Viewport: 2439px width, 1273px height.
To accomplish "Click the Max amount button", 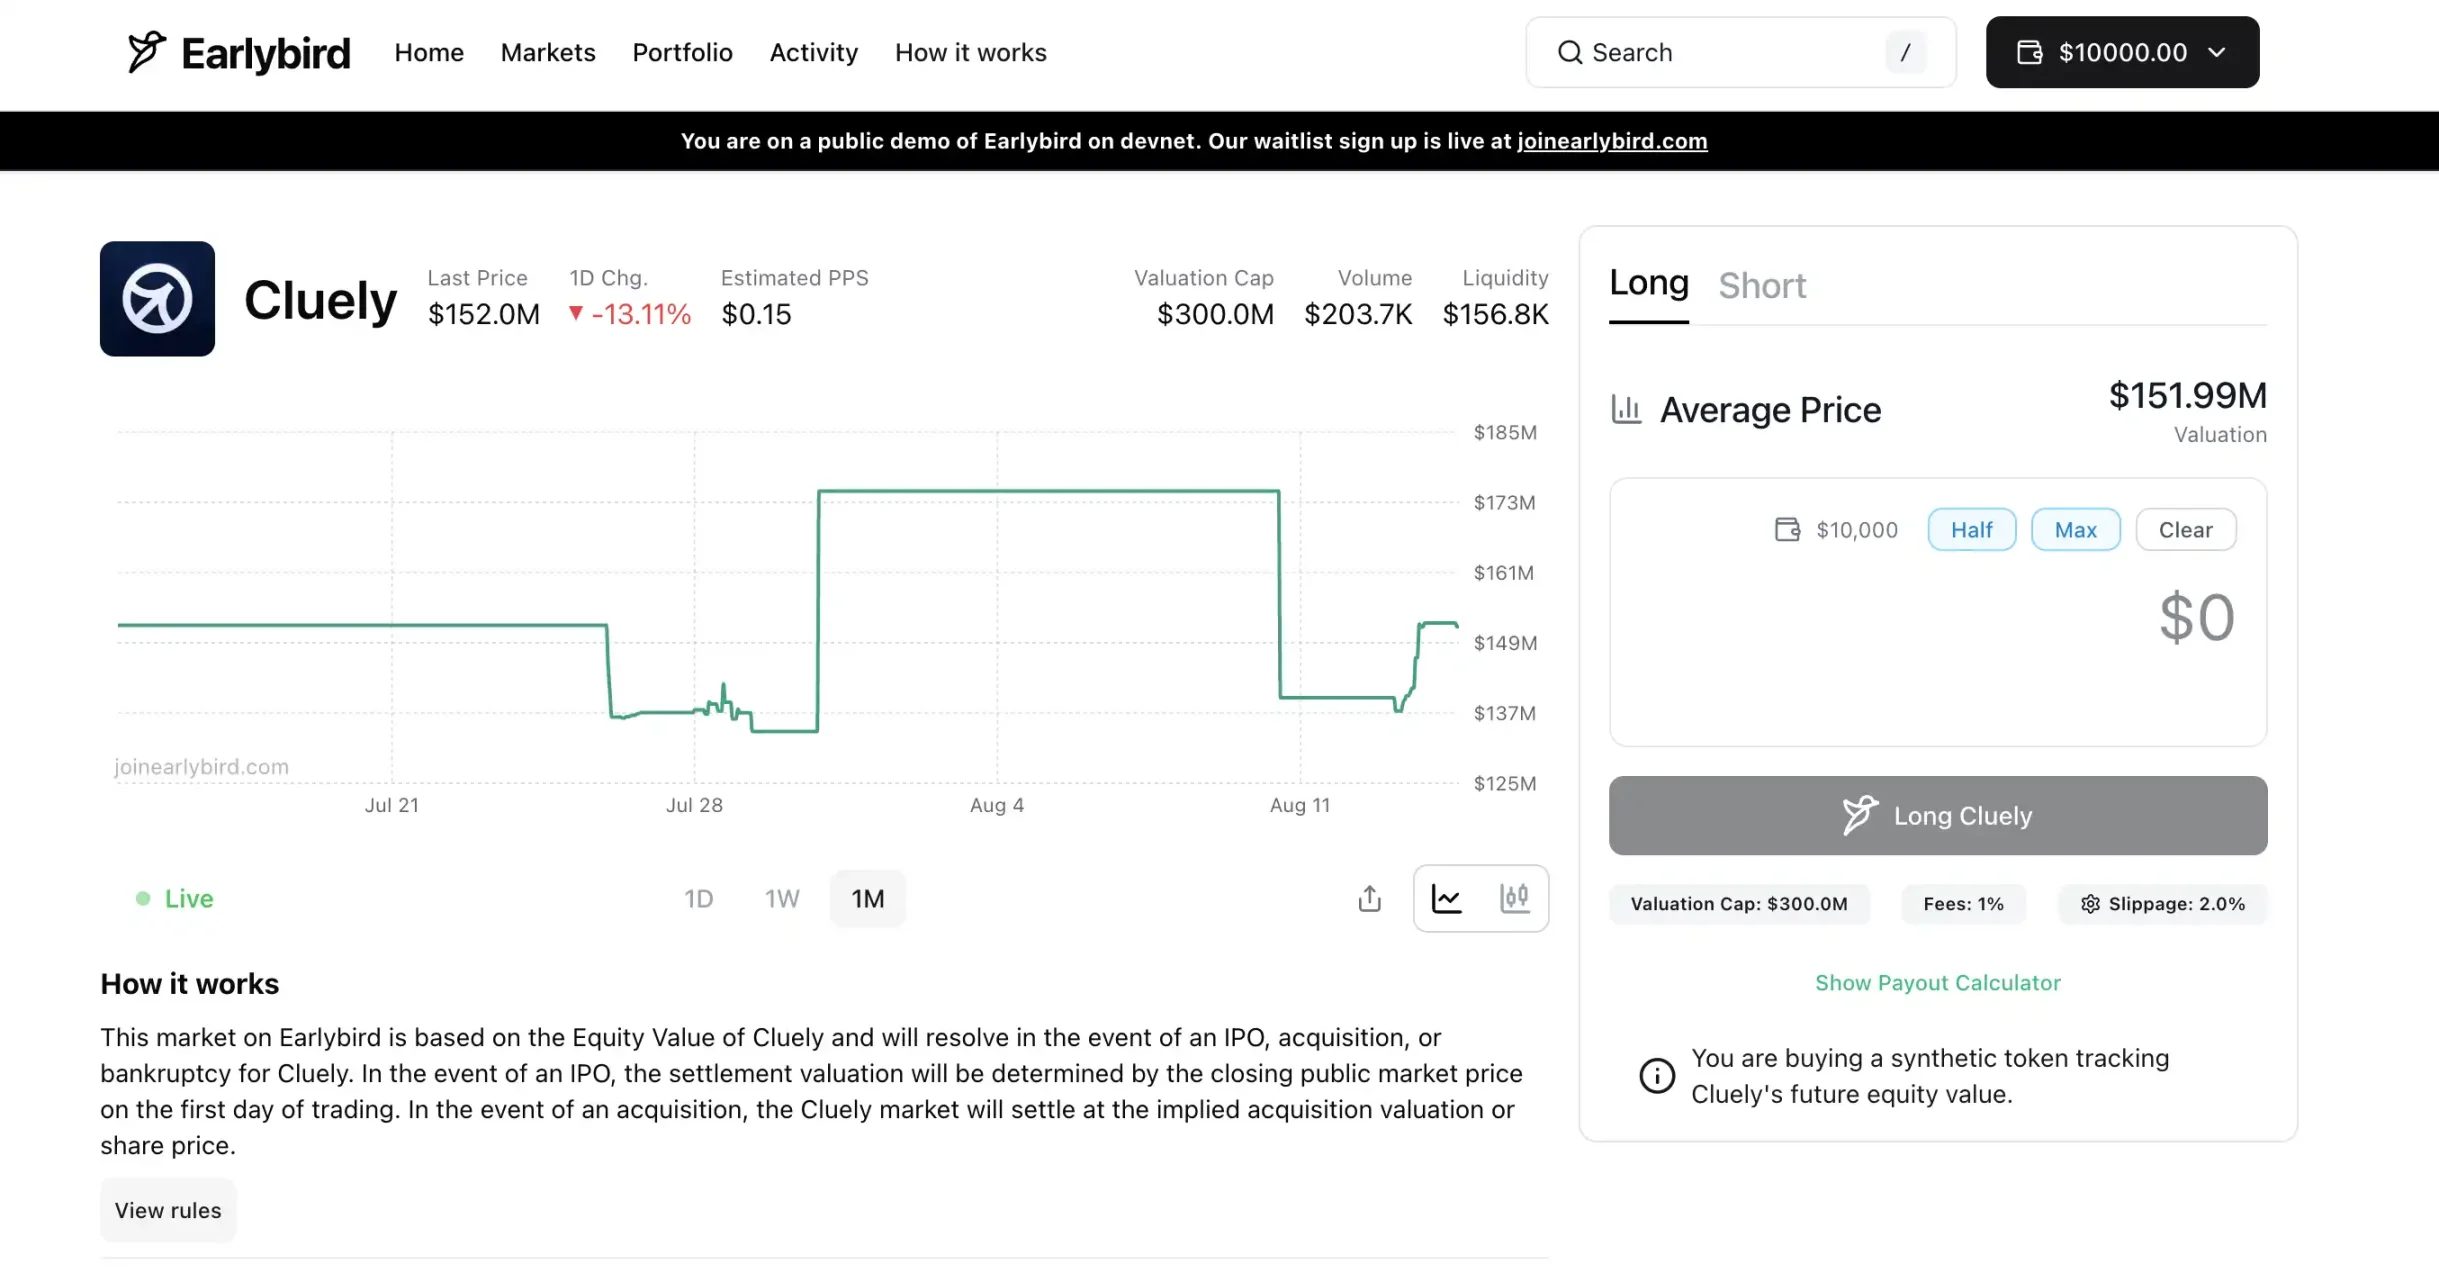I will pyautogui.click(x=2075, y=530).
